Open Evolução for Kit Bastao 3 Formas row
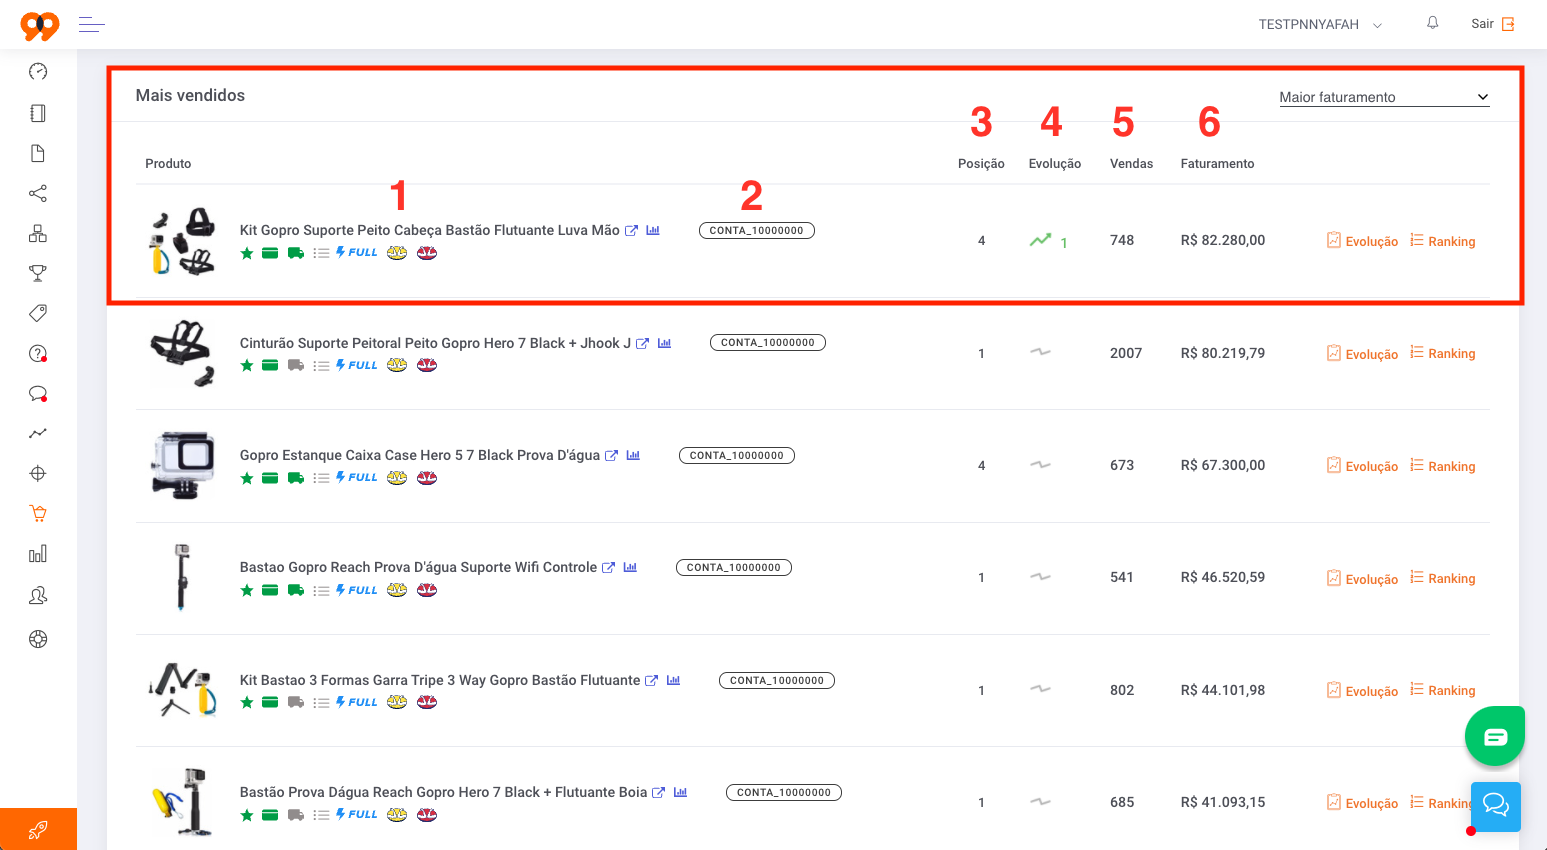Image resolution: width=1547 pixels, height=850 pixels. 1362,690
